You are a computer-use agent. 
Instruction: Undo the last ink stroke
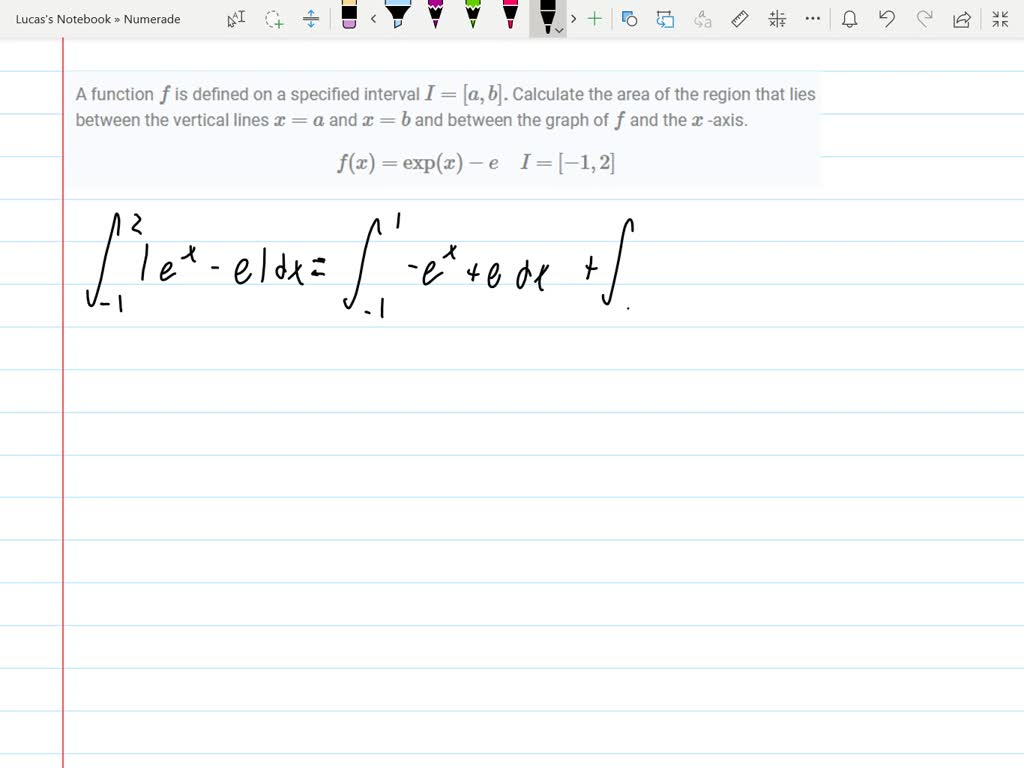pos(888,18)
